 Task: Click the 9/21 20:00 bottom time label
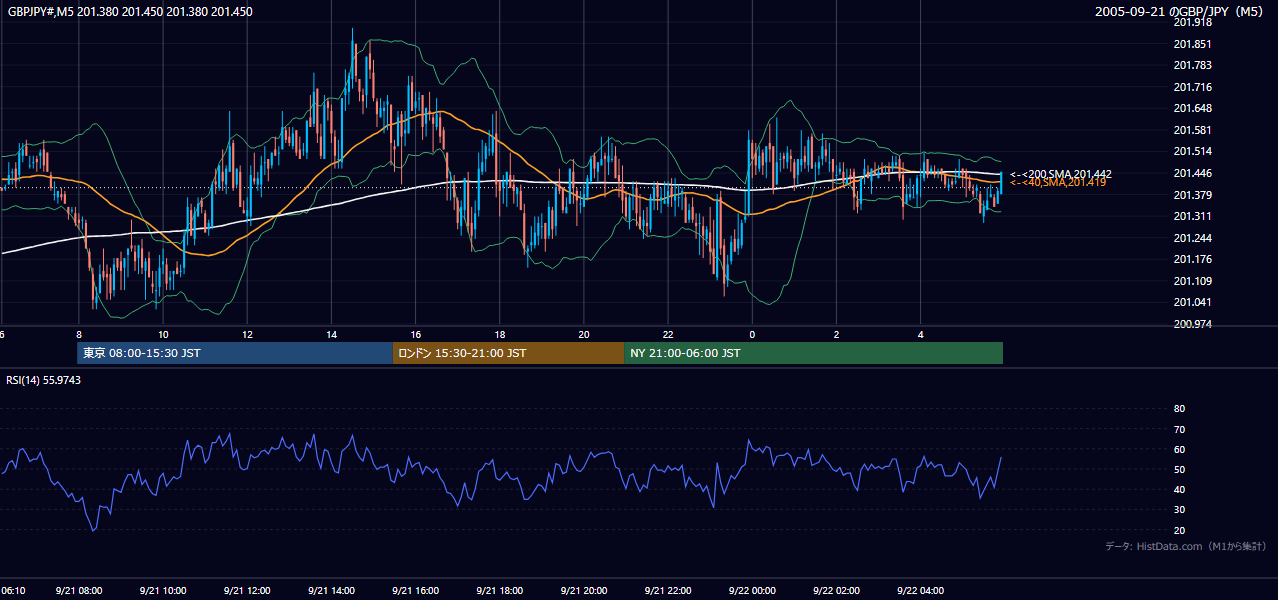coord(583,591)
